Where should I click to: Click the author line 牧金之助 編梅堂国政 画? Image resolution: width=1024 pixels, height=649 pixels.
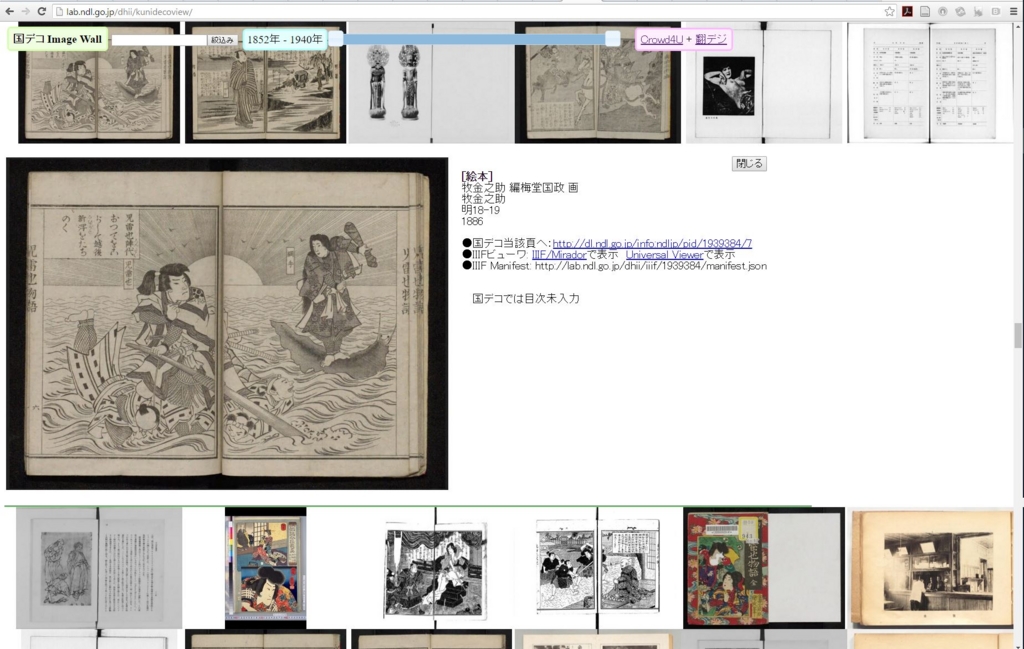520,187
